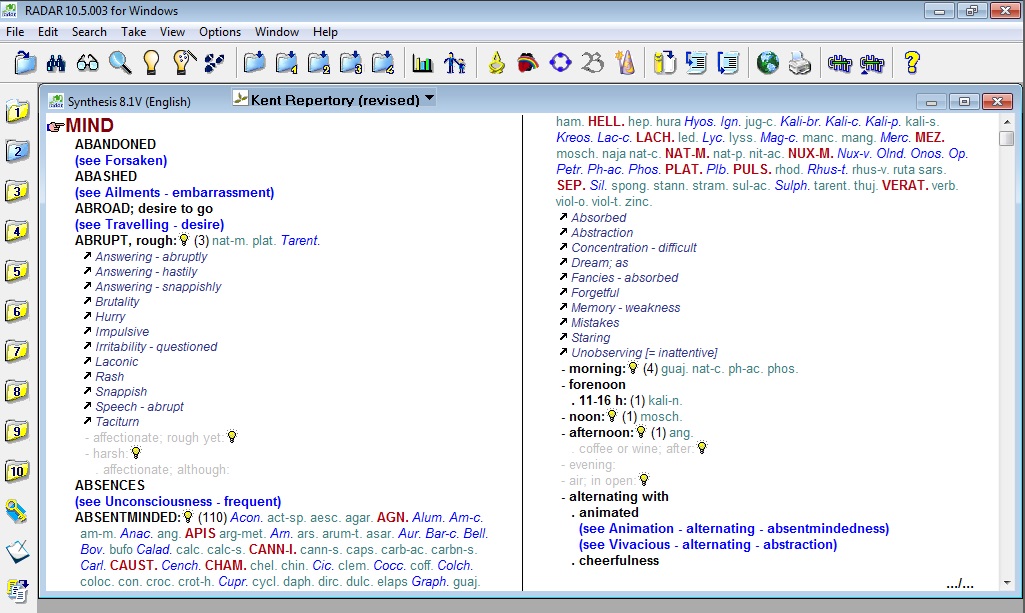Image resolution: width=1025 pixels, height=613 pixels.
Task: Open the Kent Repertory (revised) dropdown
Action: pyautogui.click(x=429, y=99)
